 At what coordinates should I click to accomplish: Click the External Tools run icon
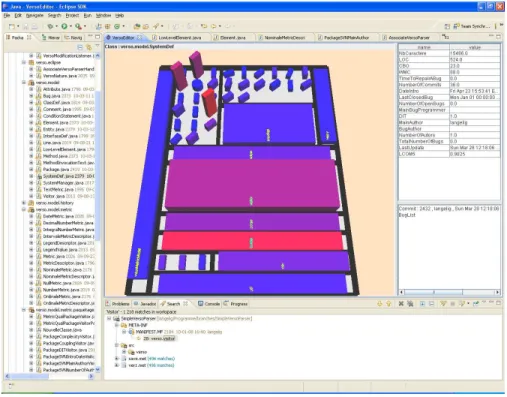(x=78, y=26)
